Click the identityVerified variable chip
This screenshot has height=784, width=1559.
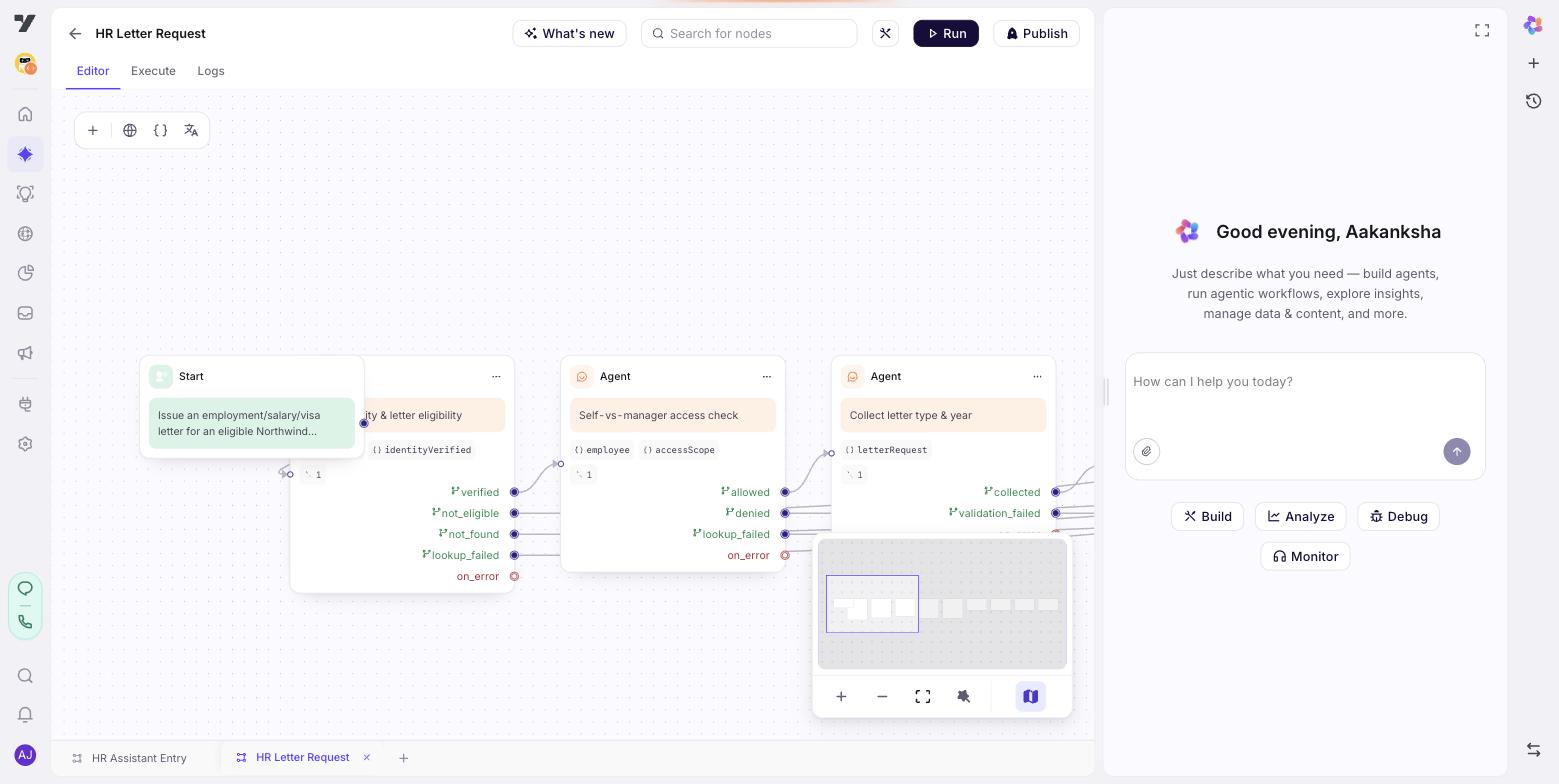click(x=421, y=450)
